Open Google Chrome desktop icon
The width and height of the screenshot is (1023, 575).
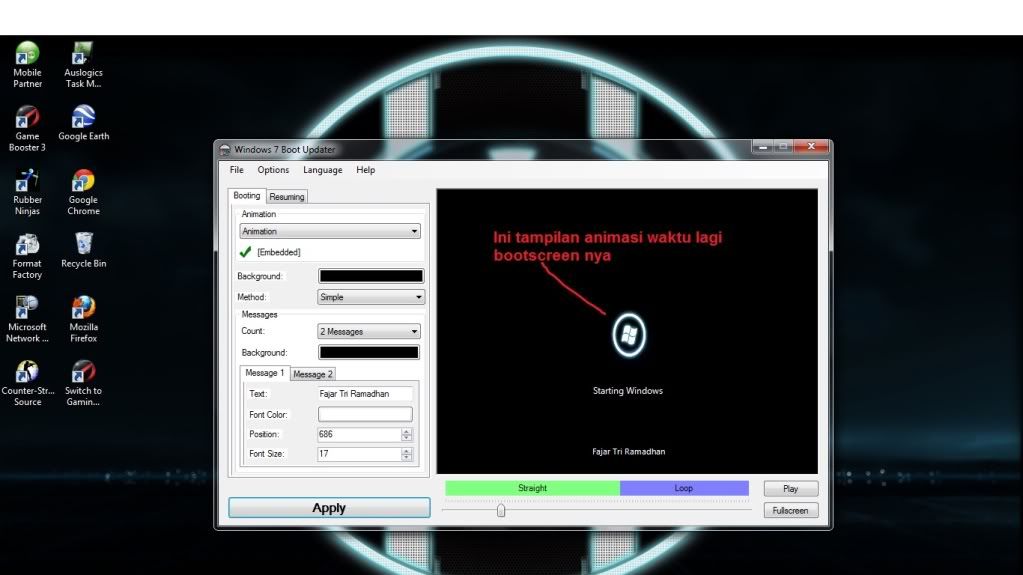tap(84, 192)
